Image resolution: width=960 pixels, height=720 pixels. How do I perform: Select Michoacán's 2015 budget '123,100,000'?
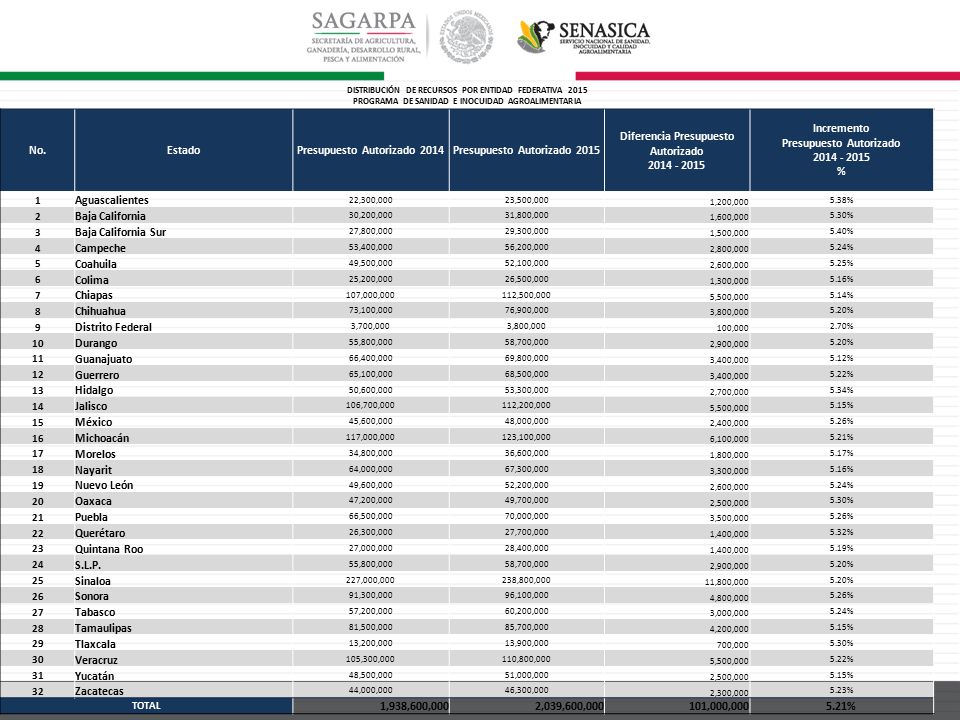(527, 437)
